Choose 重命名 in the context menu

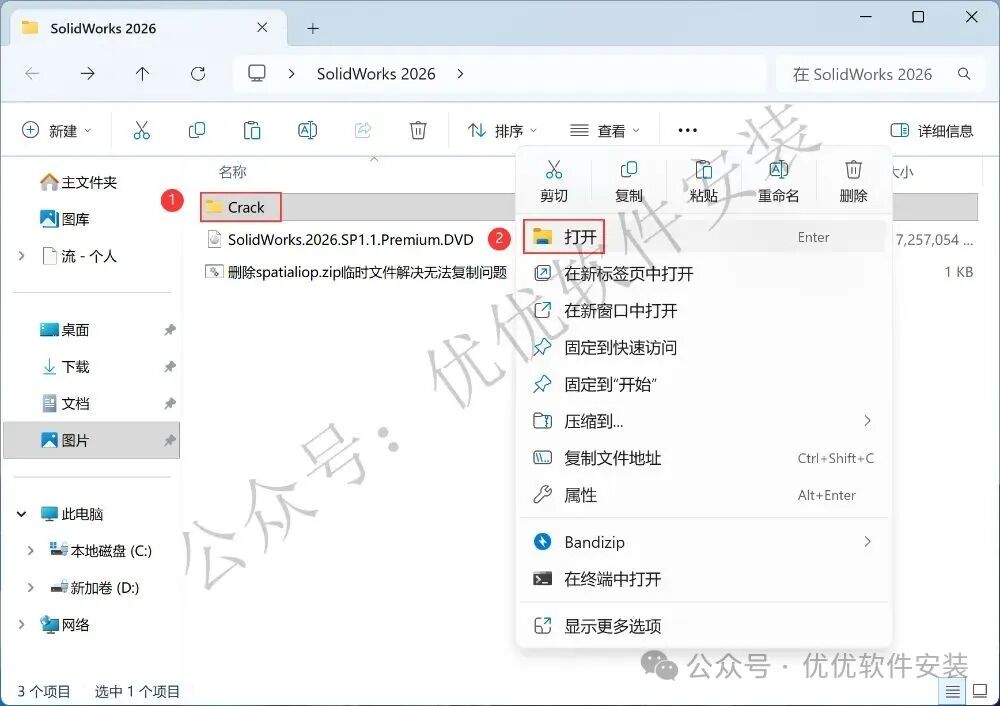click(778, 181)
